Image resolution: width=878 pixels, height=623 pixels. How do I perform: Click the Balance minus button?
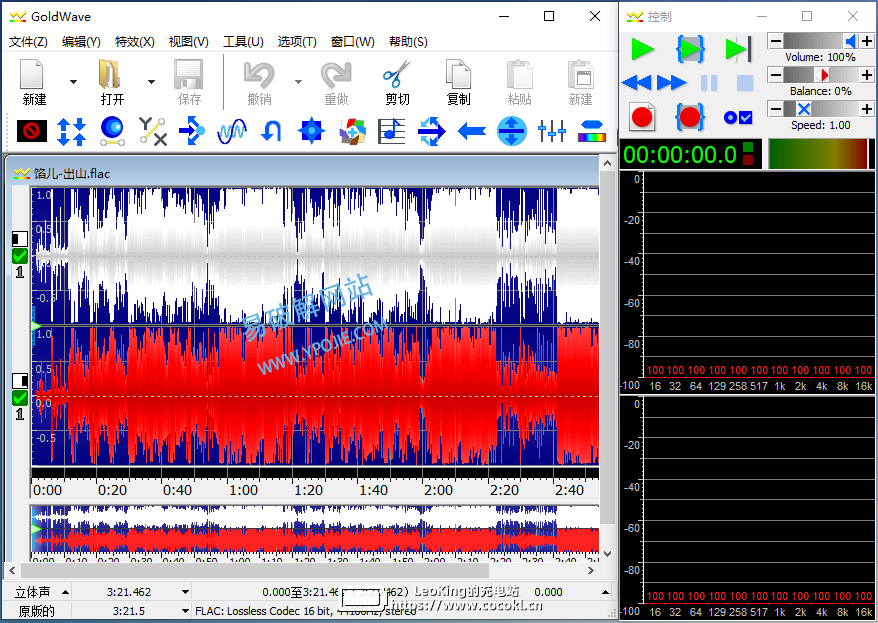pos(776,74)
